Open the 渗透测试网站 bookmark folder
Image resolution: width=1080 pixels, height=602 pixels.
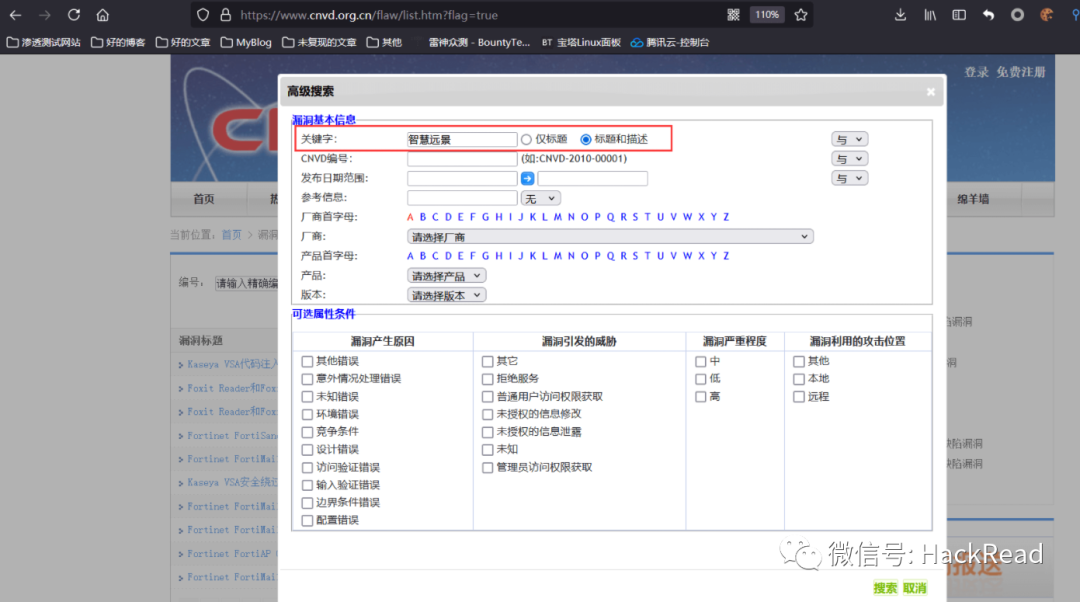44,42
